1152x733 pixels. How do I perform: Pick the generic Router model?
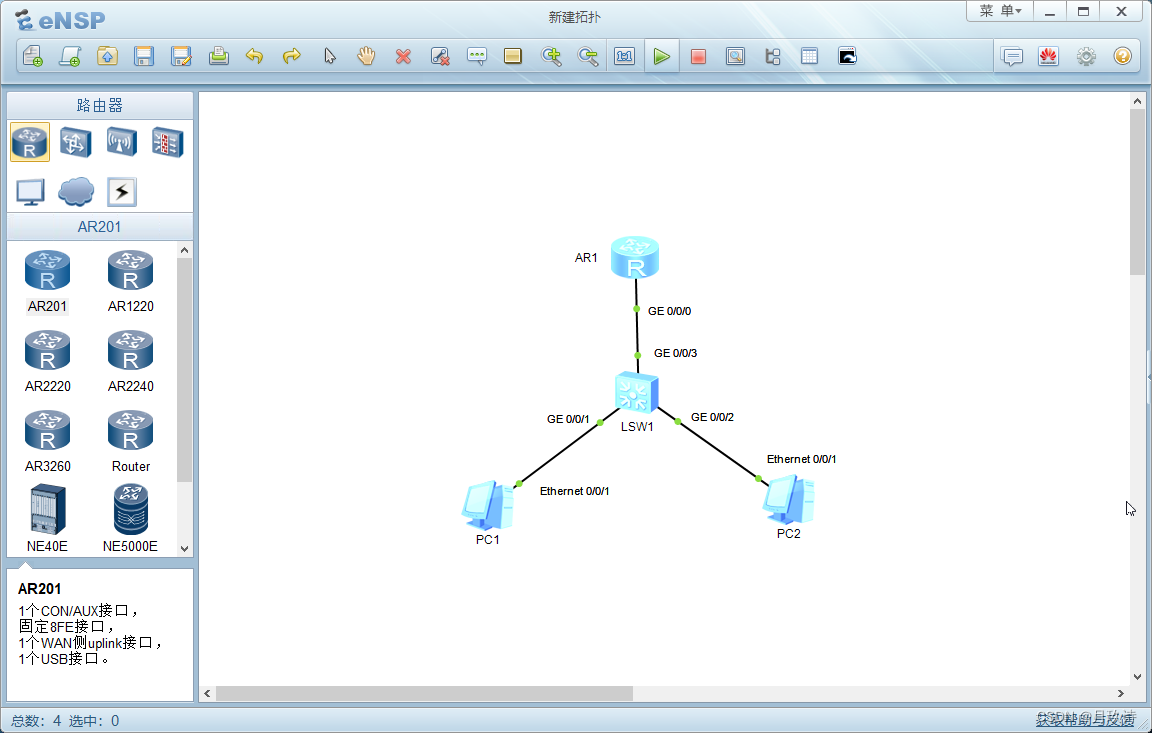[131, 442]
